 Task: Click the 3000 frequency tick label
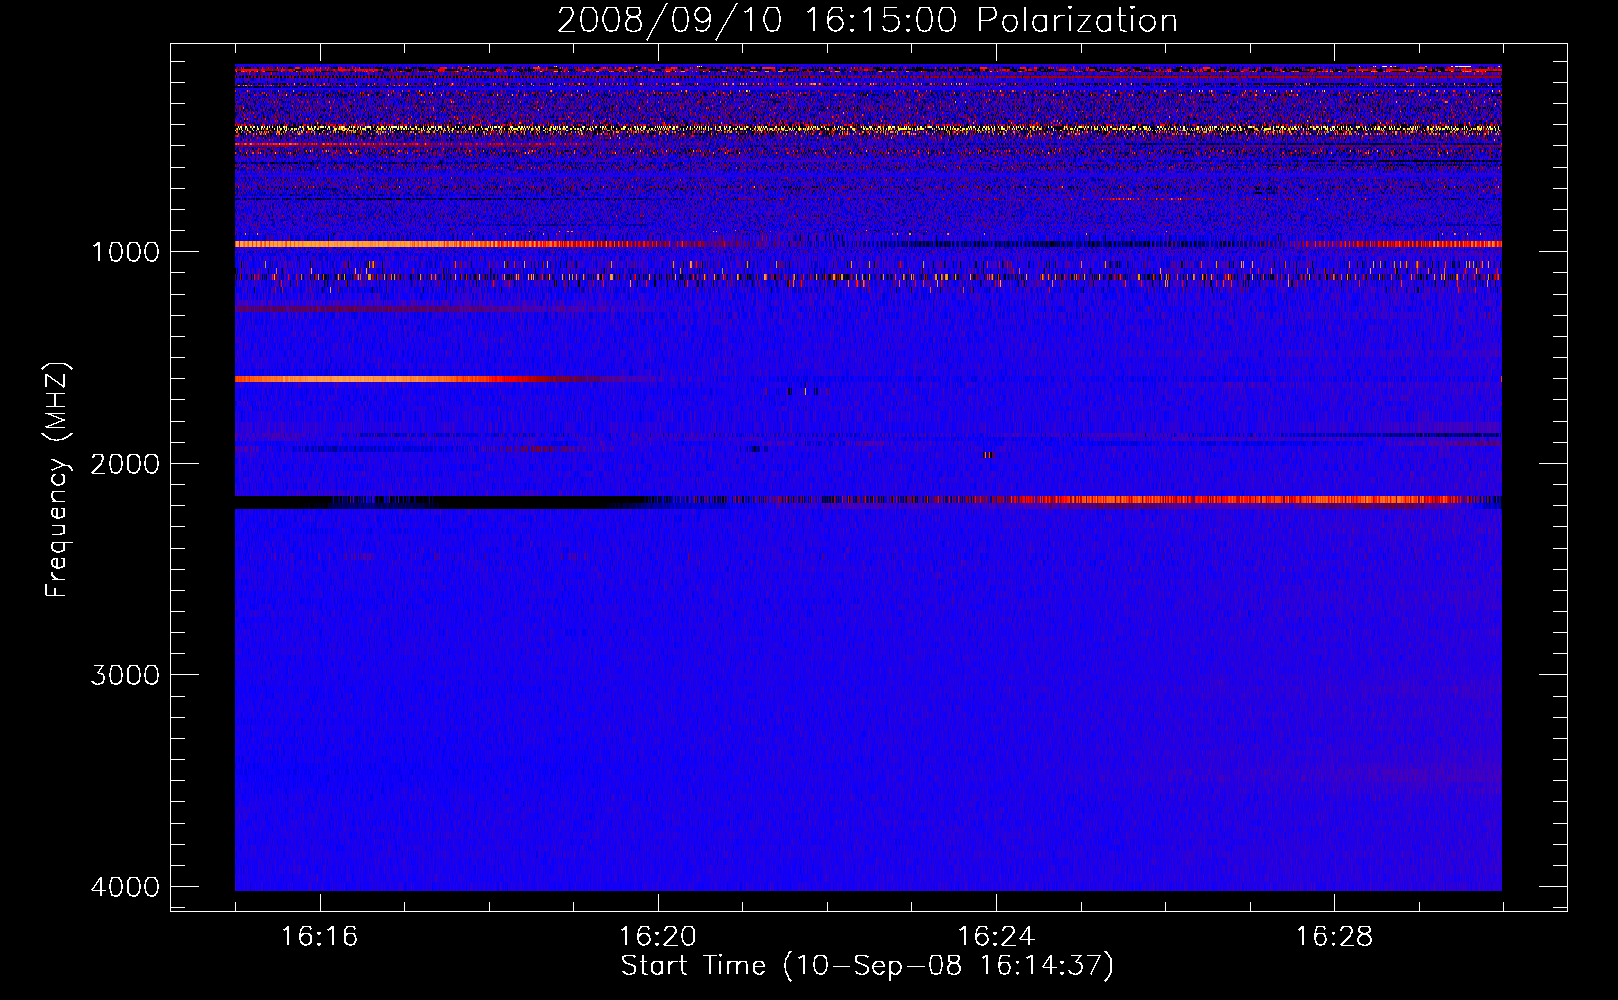pos(125,675)
